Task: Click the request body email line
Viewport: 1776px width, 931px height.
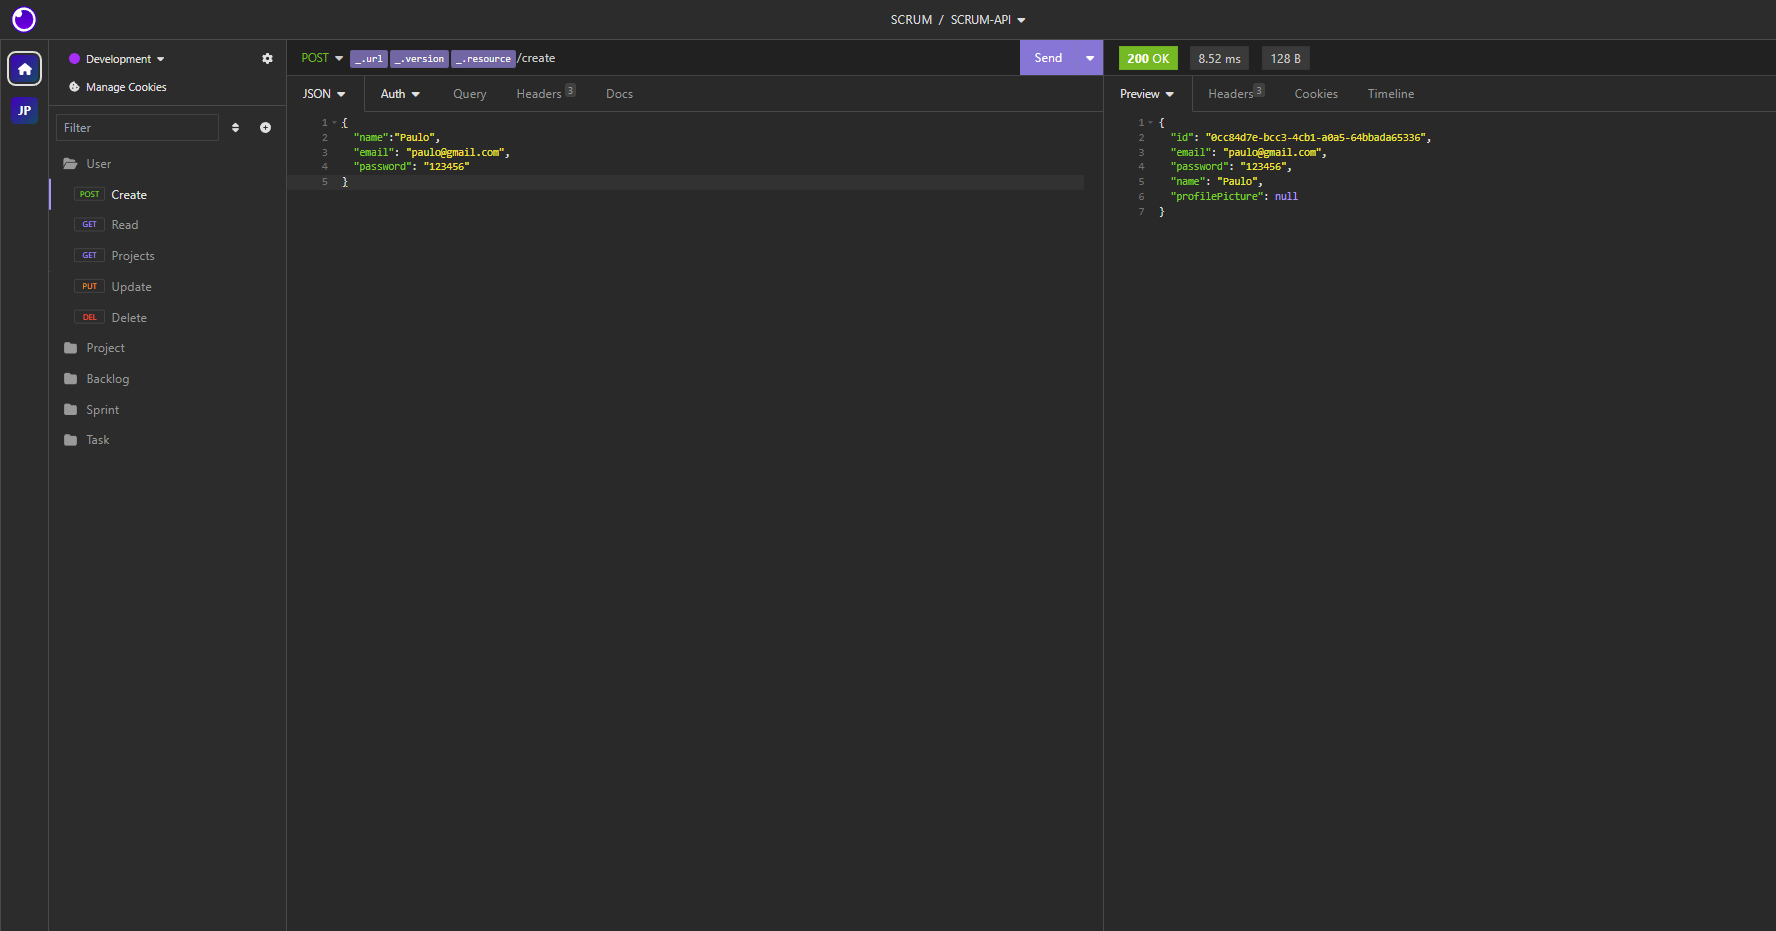Action: click(x=432, y=153)
